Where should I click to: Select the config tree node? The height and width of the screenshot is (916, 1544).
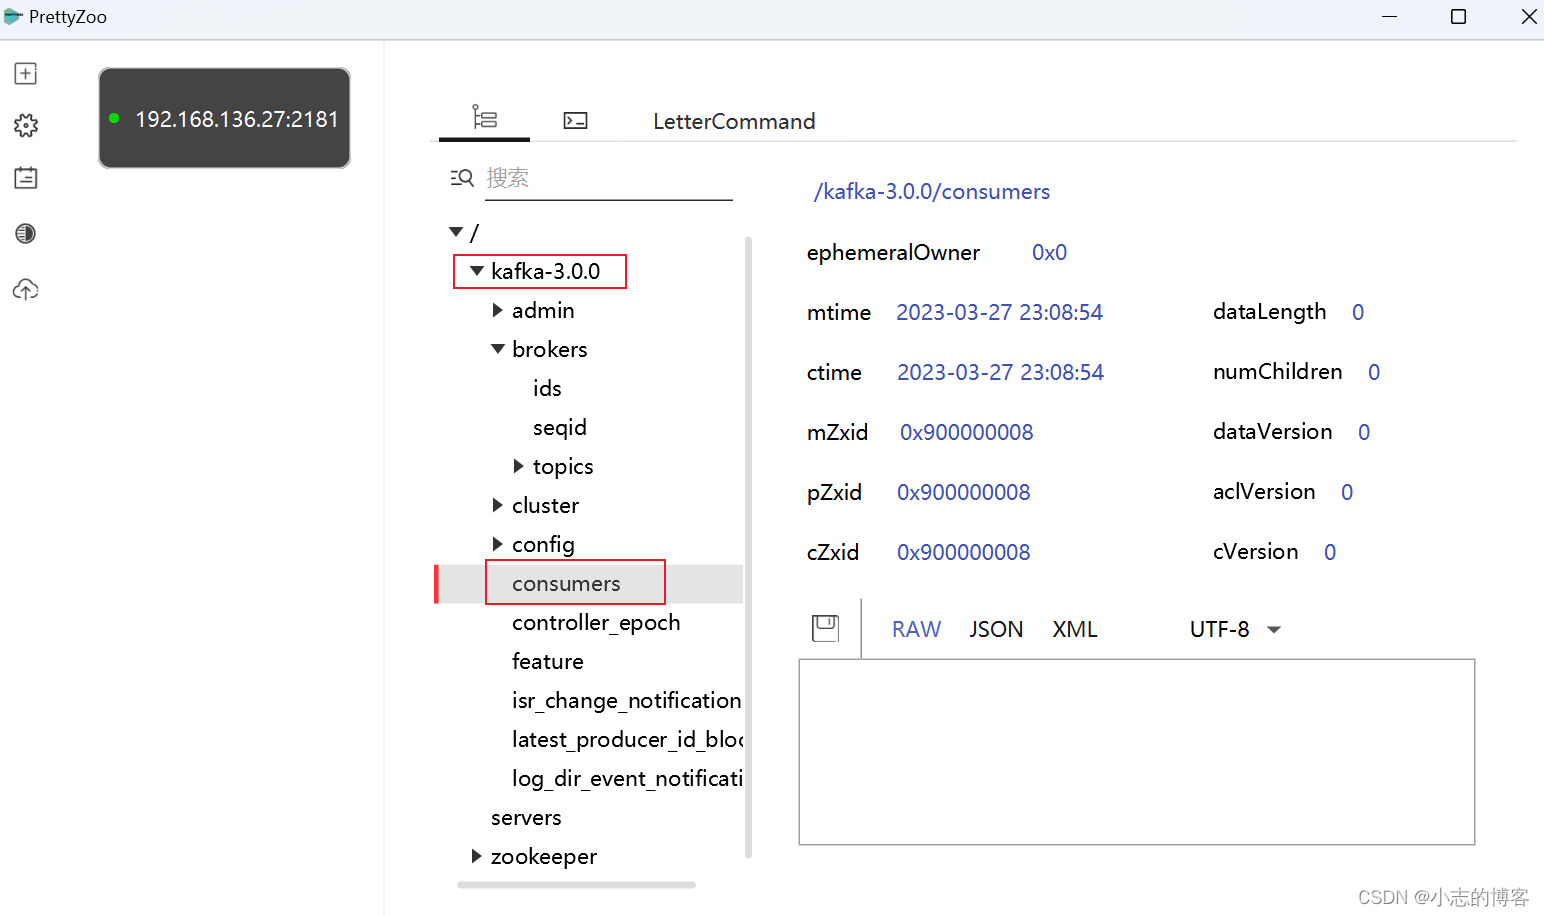(x=543, y=545)
